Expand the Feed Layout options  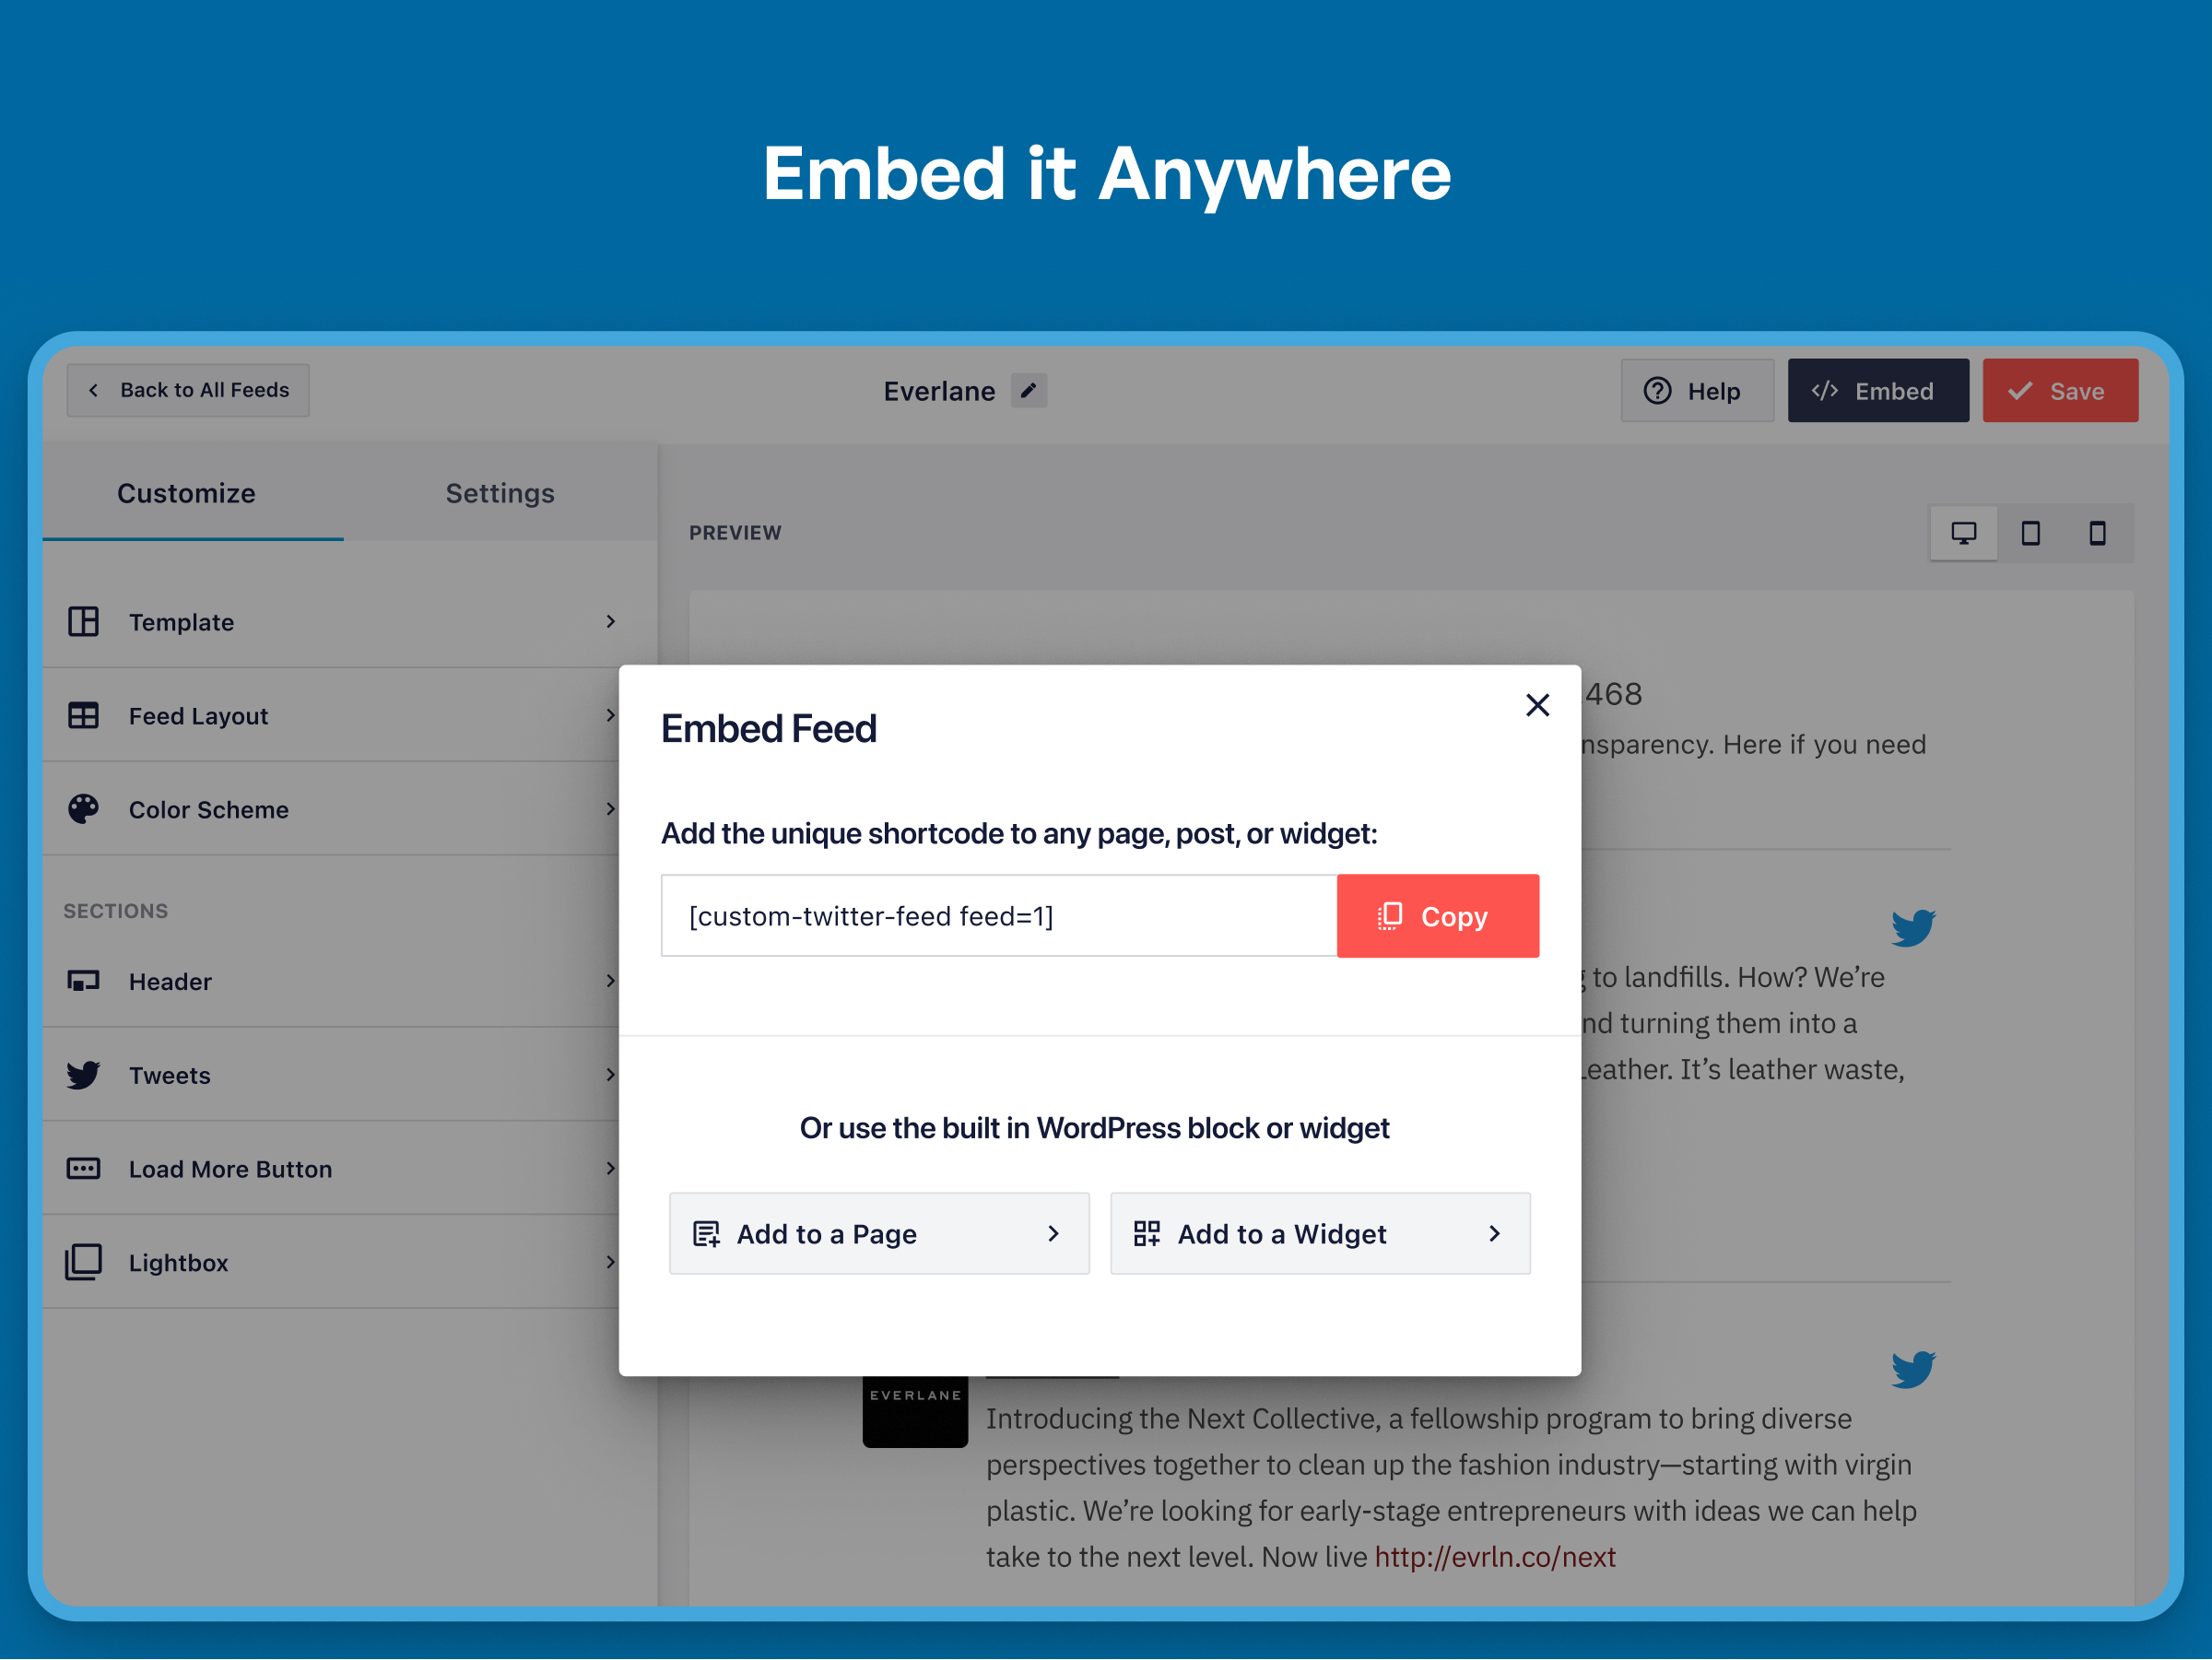[342, 717]
